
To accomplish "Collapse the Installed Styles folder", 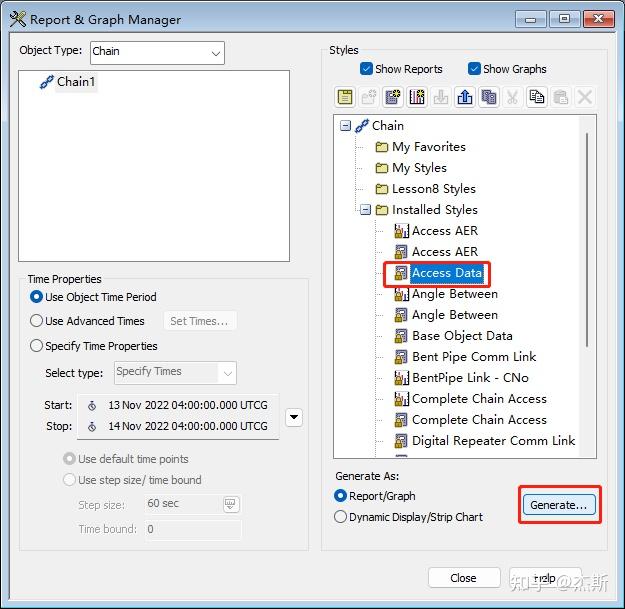I will tap(365, 210).
